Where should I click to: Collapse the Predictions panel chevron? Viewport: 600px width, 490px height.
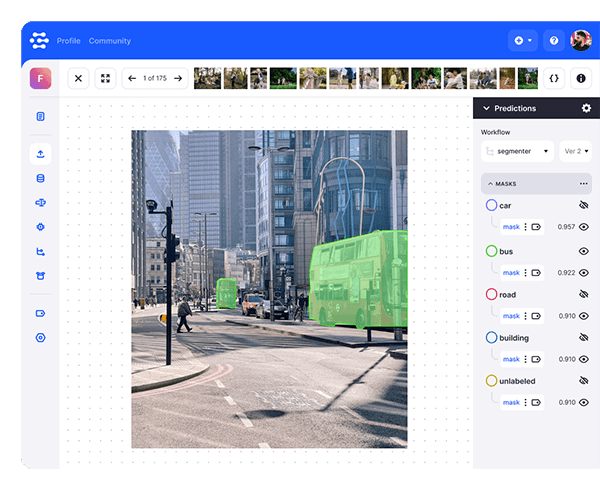486,108
